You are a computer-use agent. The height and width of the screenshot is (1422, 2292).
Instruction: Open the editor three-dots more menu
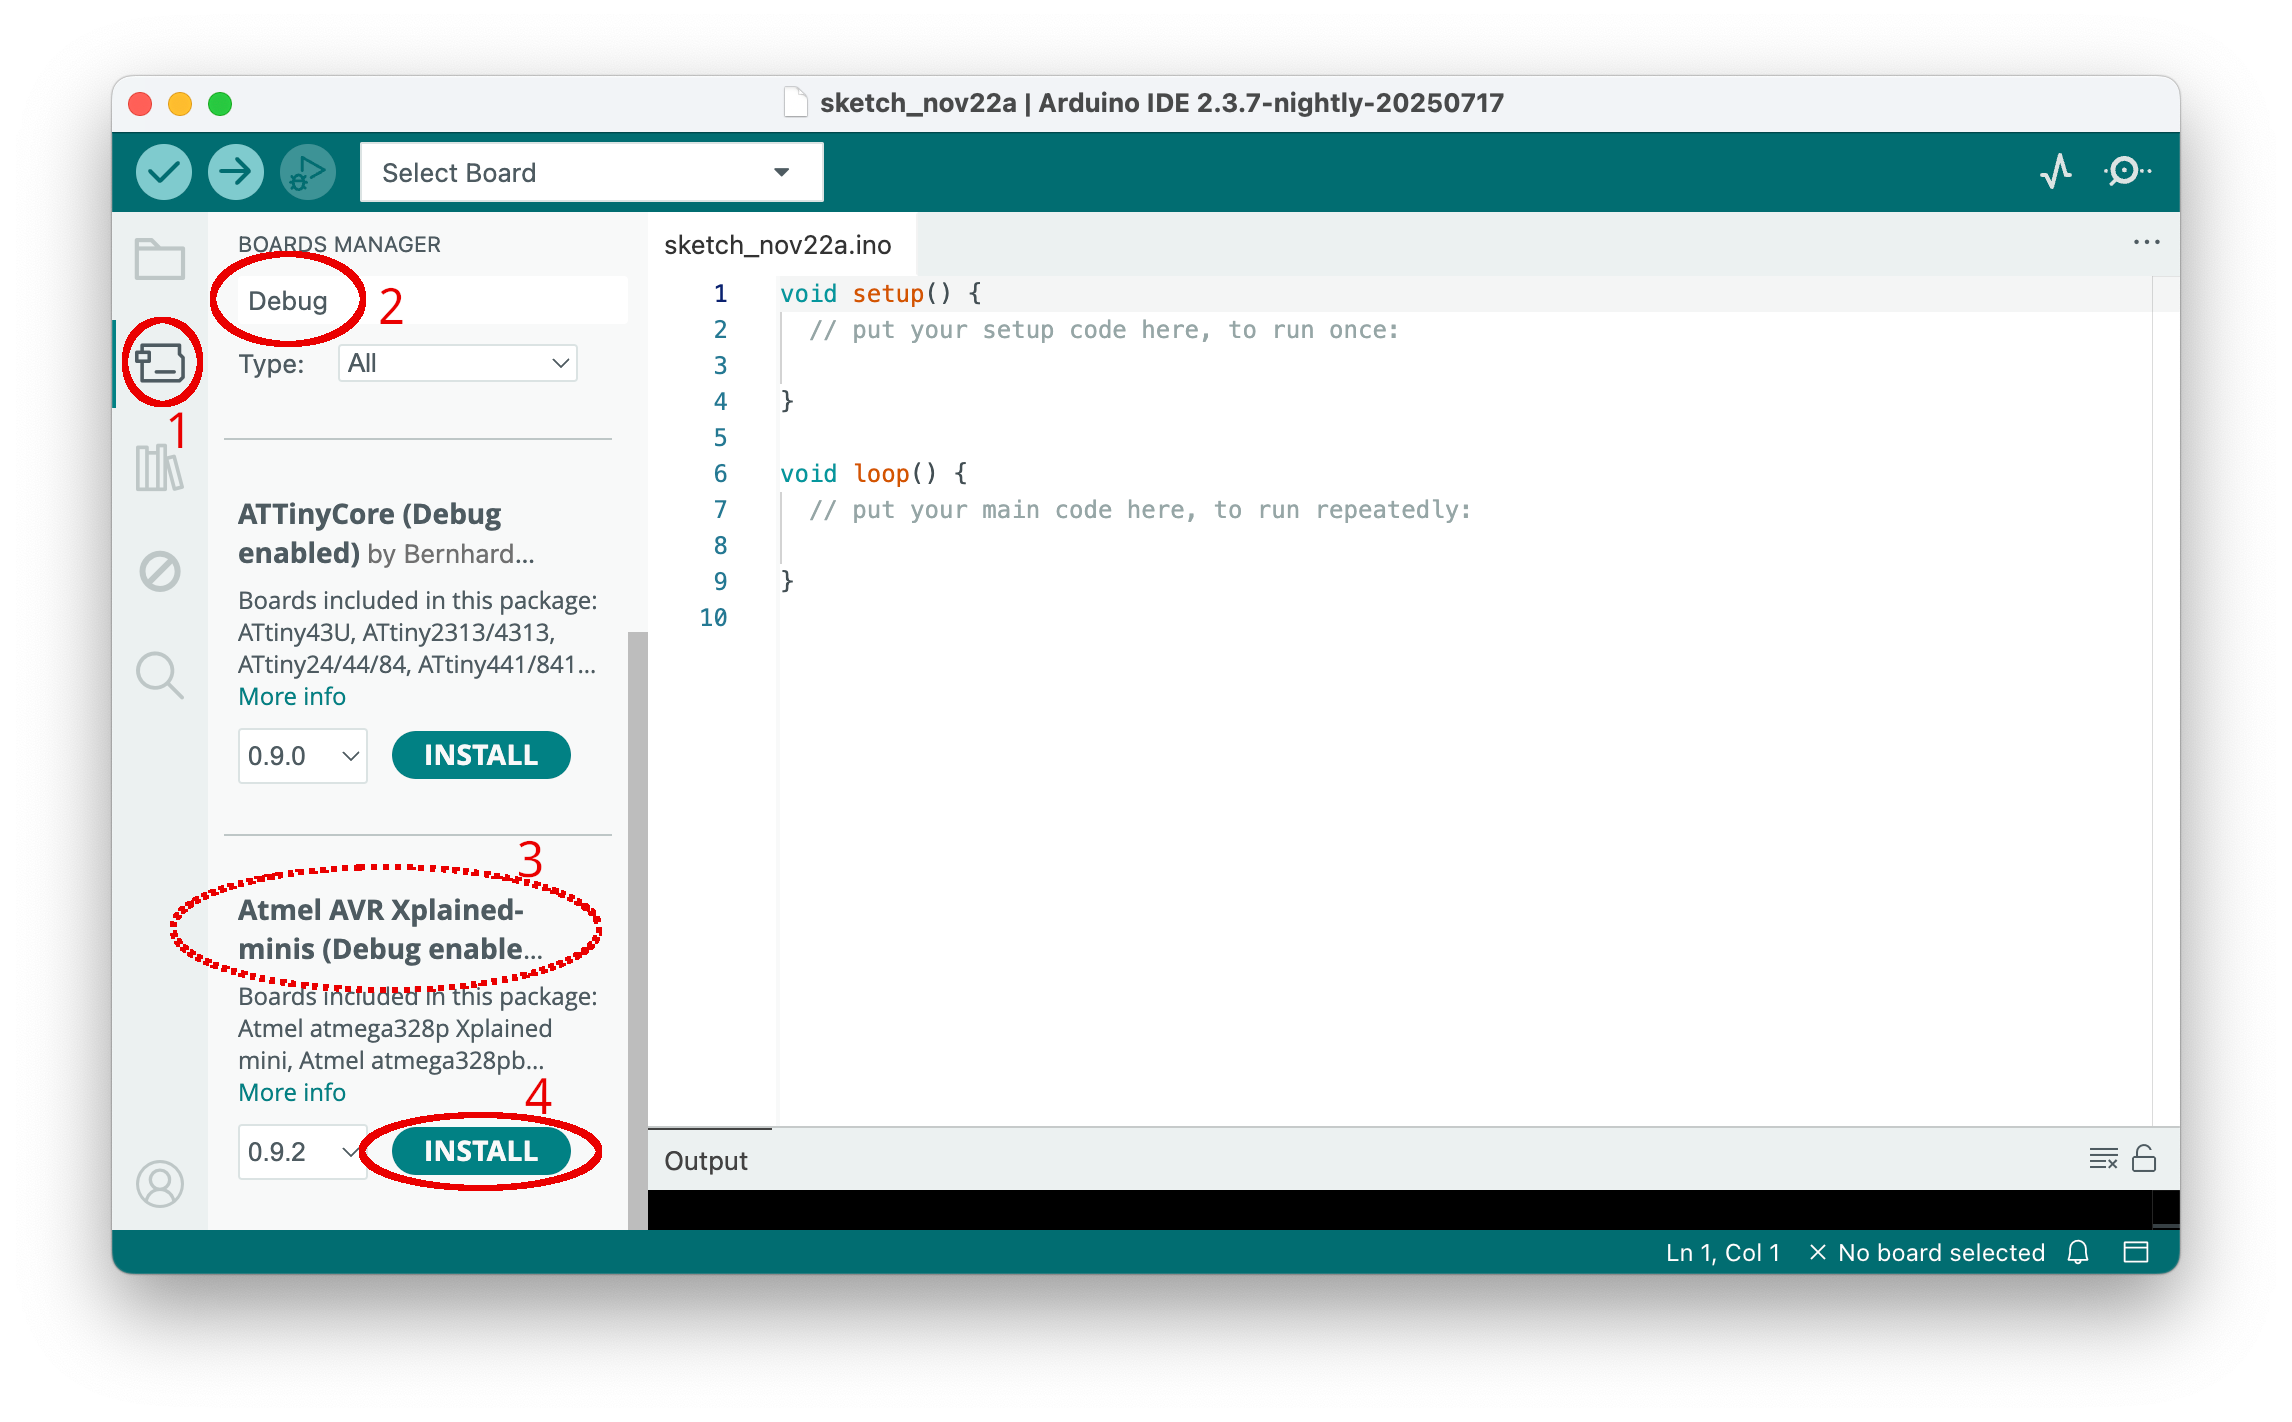(x=2146, y=242)
